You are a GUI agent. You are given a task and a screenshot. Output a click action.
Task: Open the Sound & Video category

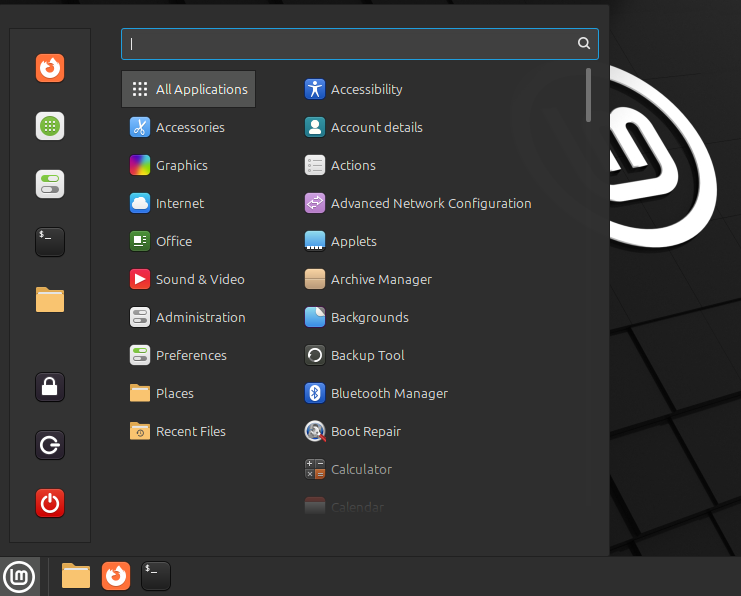[199, 279]
